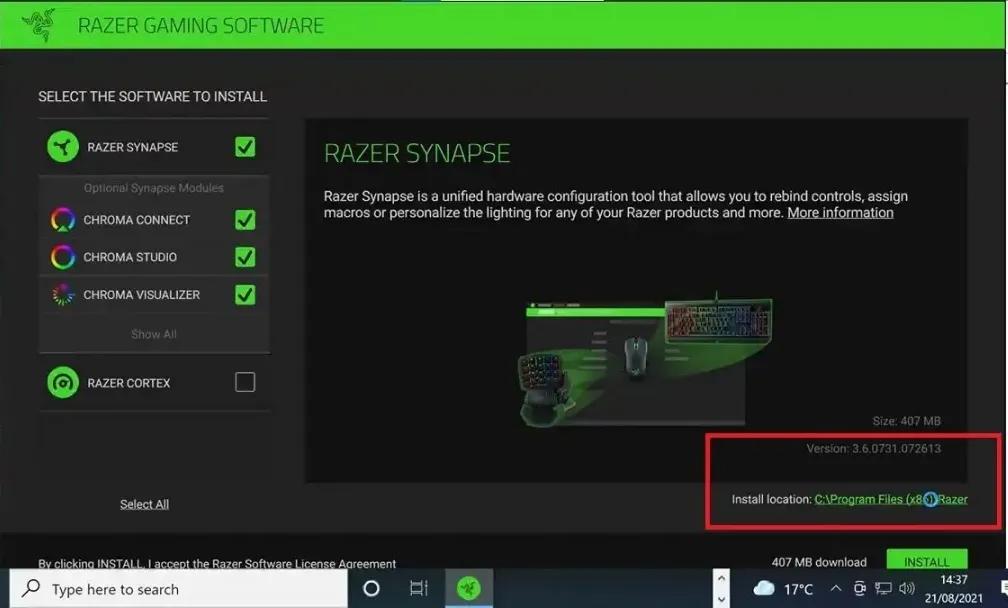Click the taskbar scroll down arrow
This screenshot has width=1008, height=608.
click(721, 600)
